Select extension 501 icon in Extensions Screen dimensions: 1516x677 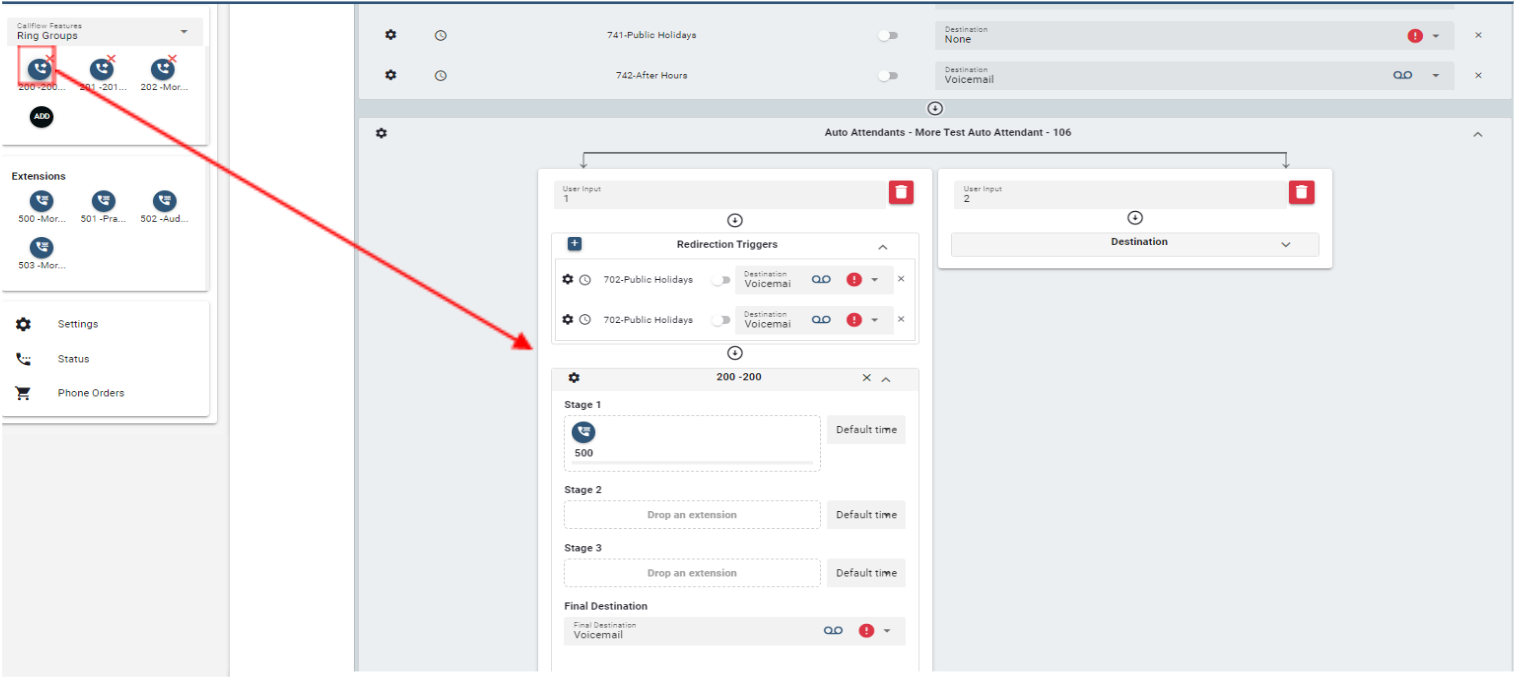[x=103, y=201]
